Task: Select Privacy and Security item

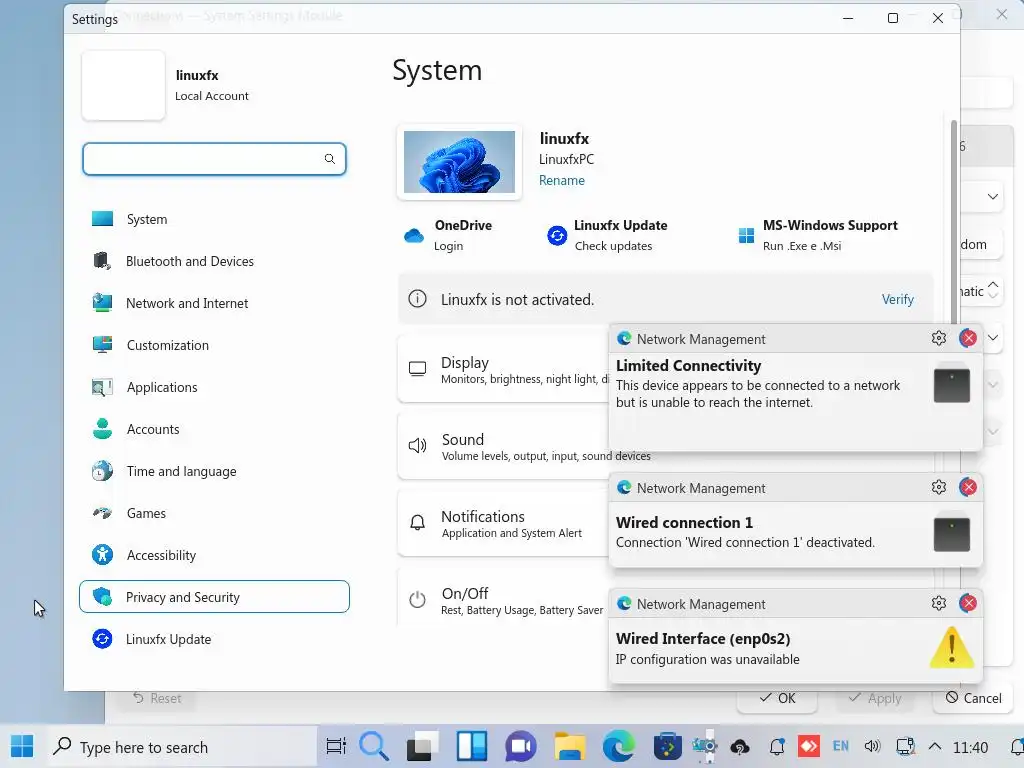Action: click(x=214, y=597)
